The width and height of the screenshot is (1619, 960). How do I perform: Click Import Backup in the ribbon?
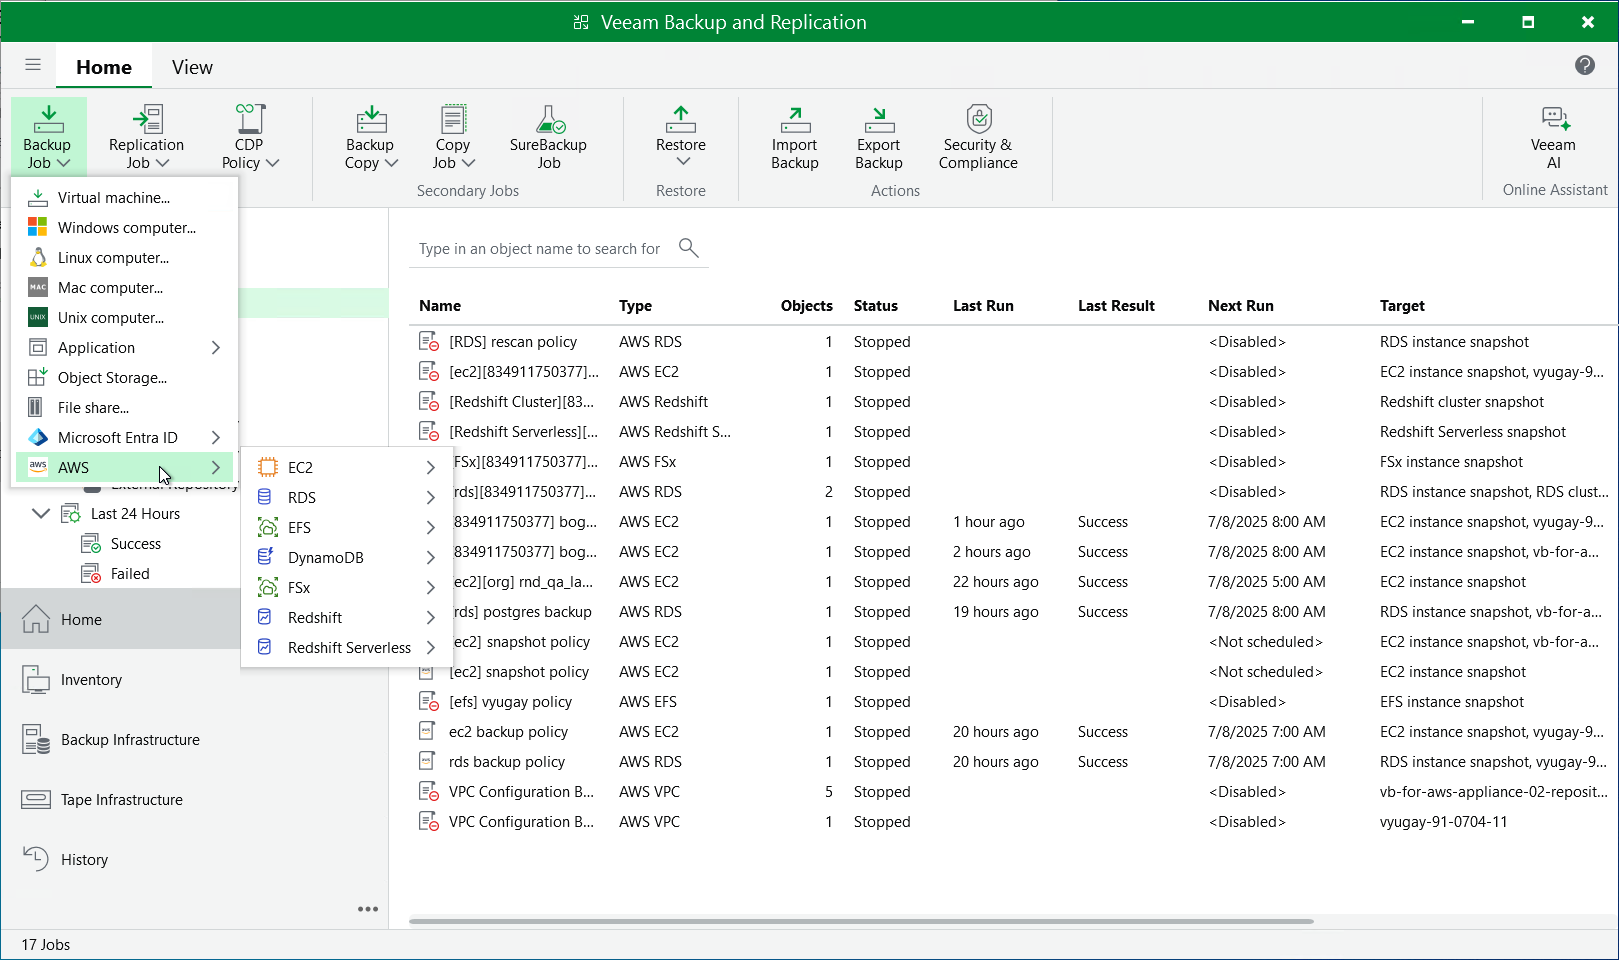click(794, 136)
